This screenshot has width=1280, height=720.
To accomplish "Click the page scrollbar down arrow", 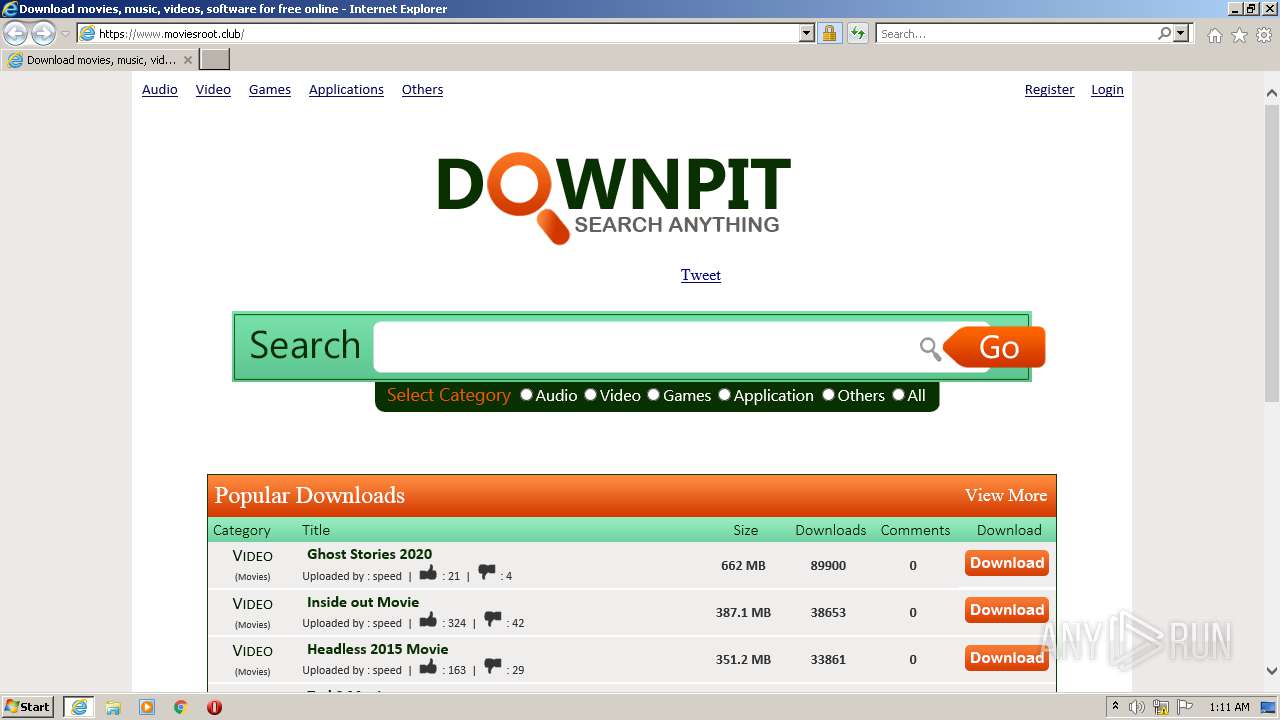I will pyautogui.click(x=1272, y=672).
